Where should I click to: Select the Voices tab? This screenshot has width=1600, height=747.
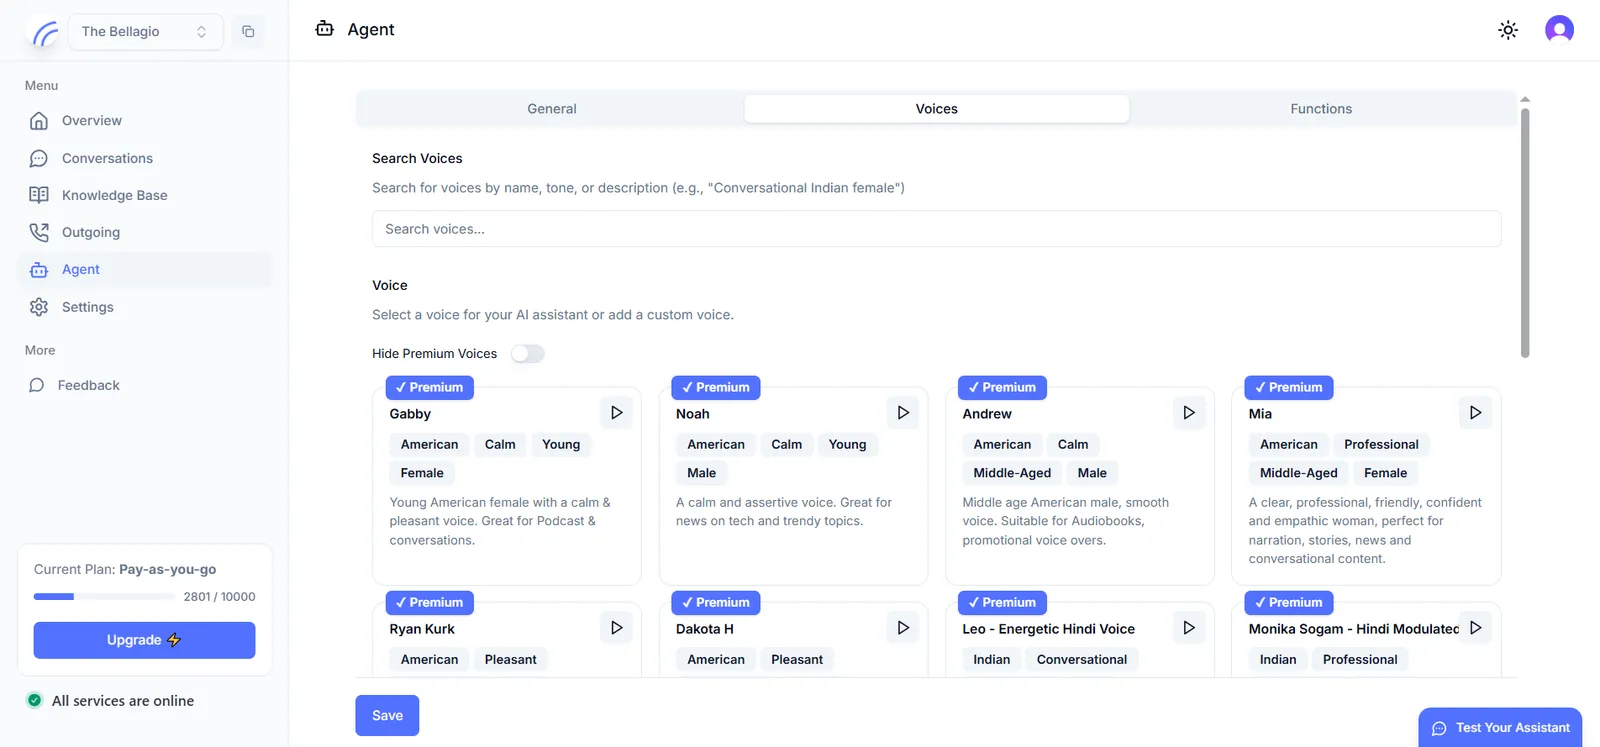pyautogui.click(x=937, y=109)
